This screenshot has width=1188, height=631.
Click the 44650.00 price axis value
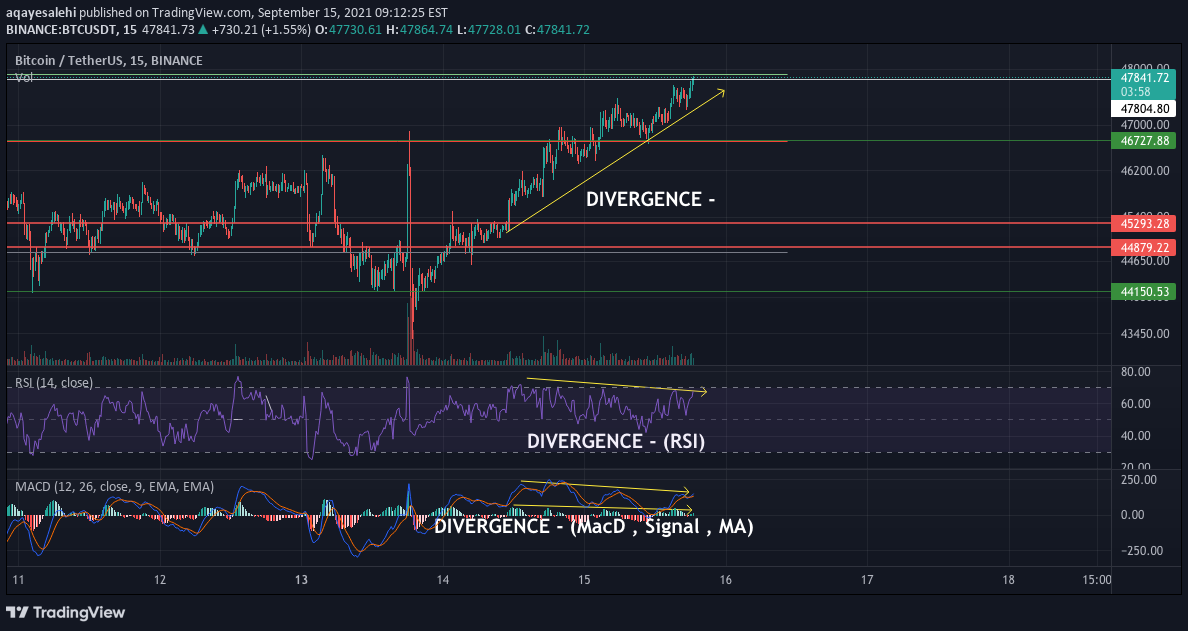(1145, 261)
